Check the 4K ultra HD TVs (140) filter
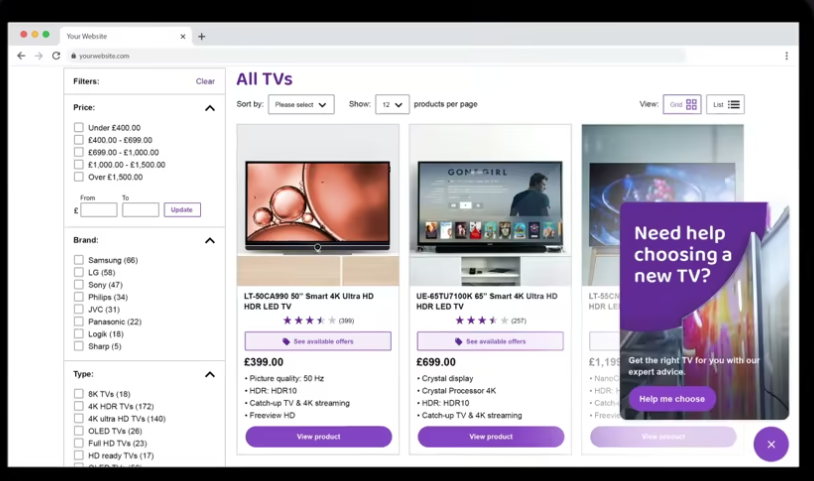Viewport: 814px width, 481px height. point(78,418)
